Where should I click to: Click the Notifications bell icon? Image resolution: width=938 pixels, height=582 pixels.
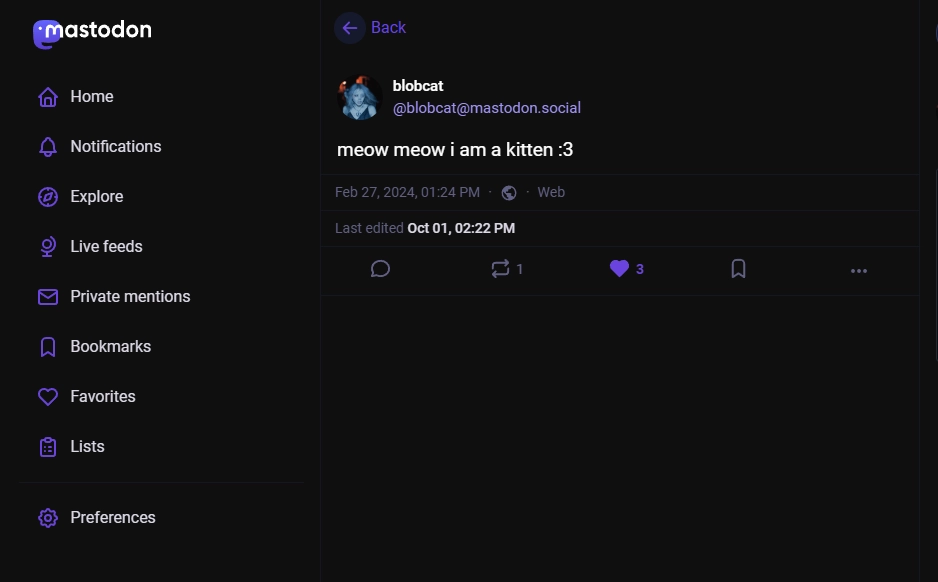point(48,147)
